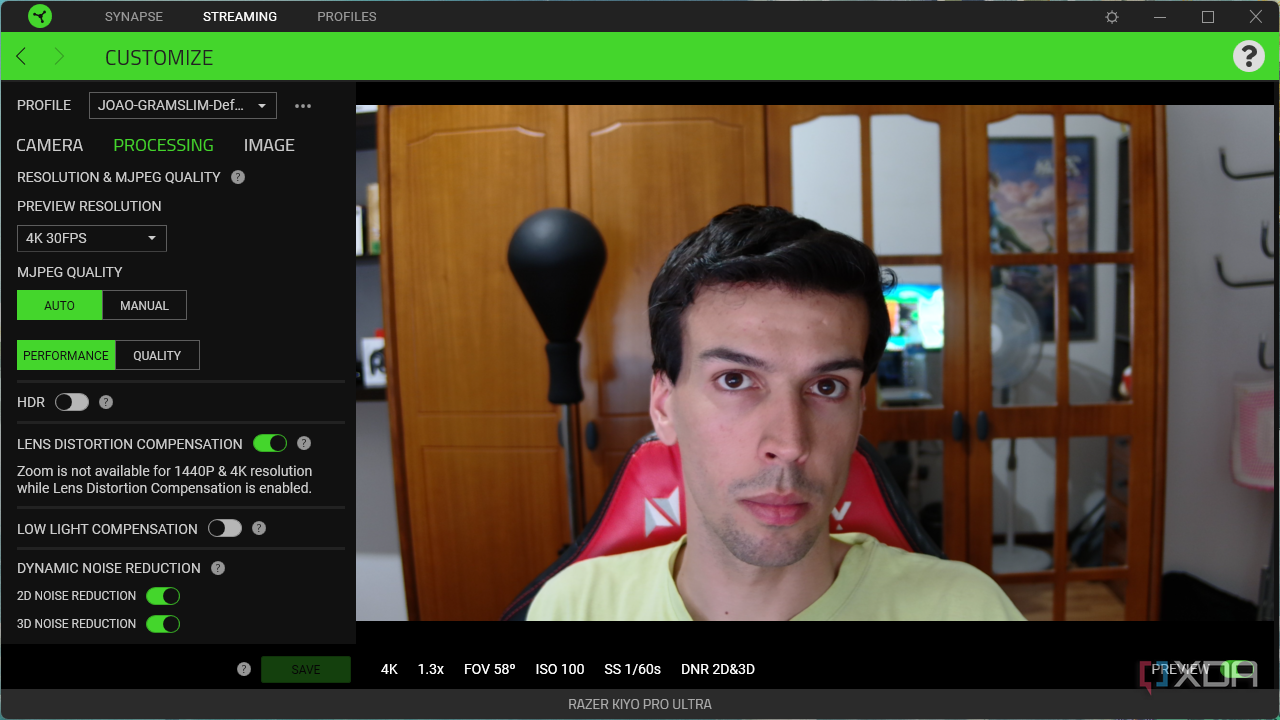1280x720 pixels.
Task: Show help tooltip for HDR
Action: click(x=106, y=402)
